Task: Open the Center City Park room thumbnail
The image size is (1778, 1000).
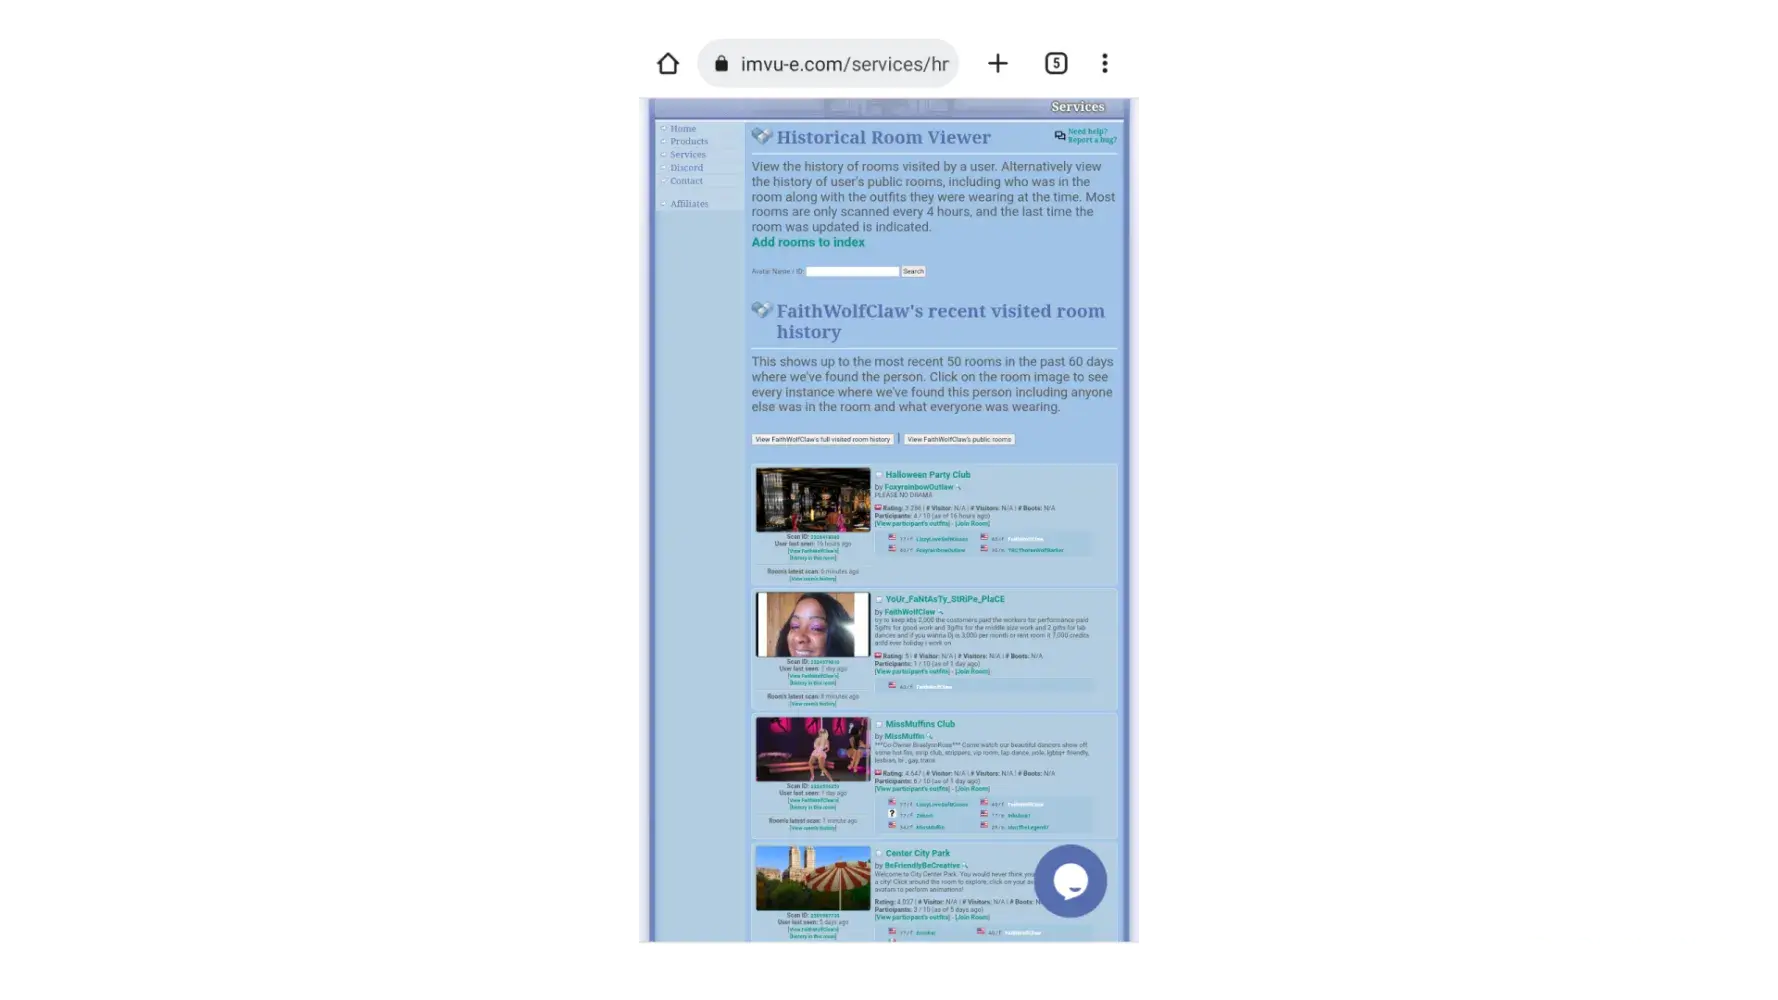Action: [x=813, y=878]
